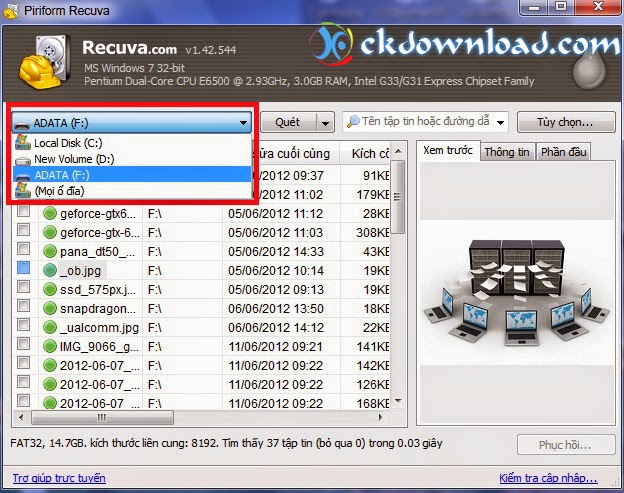Click the Recuva hard-hat drive logo
This screenshot has width=624, height=493.
pyautogui.click(x=44, y=62)
